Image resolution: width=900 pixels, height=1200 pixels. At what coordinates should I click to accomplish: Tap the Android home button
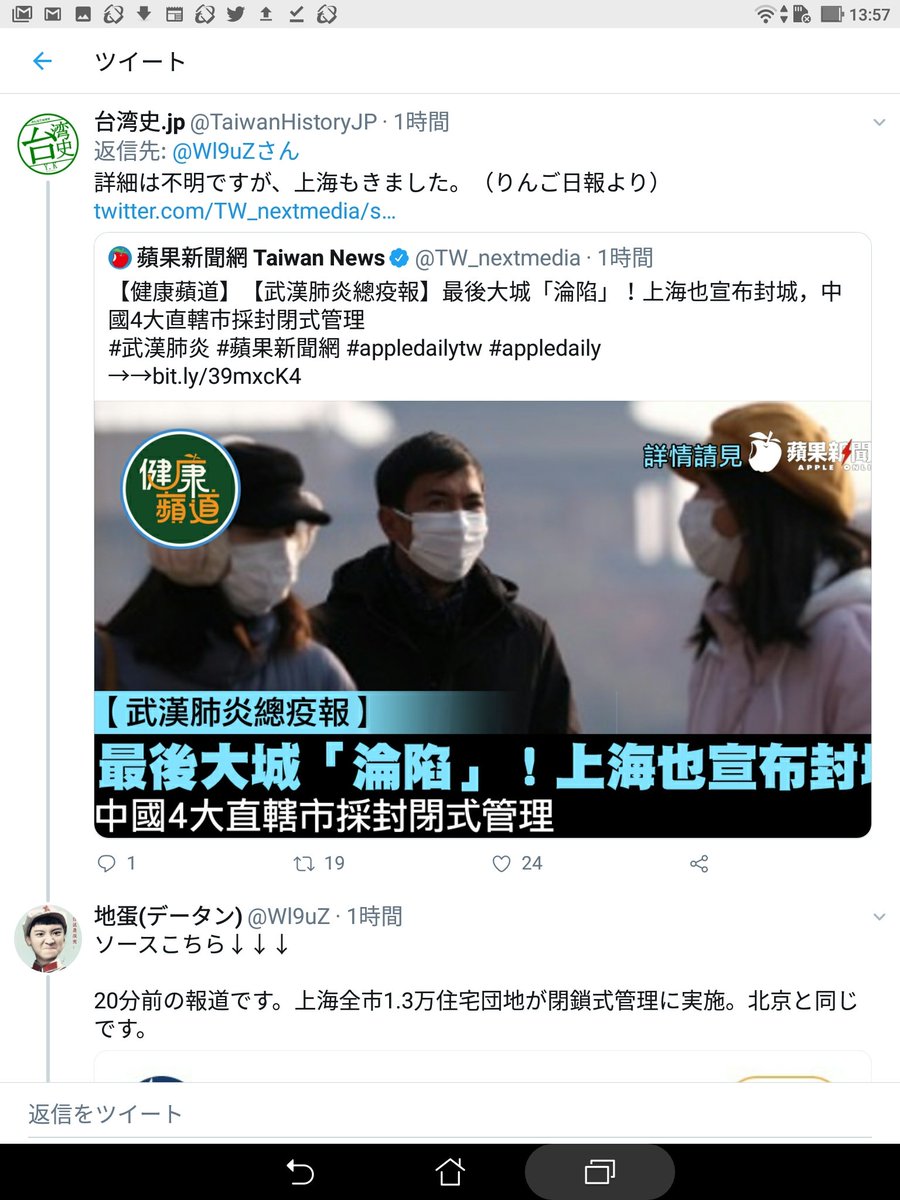pyautogui.click(x=450, y=1171)
